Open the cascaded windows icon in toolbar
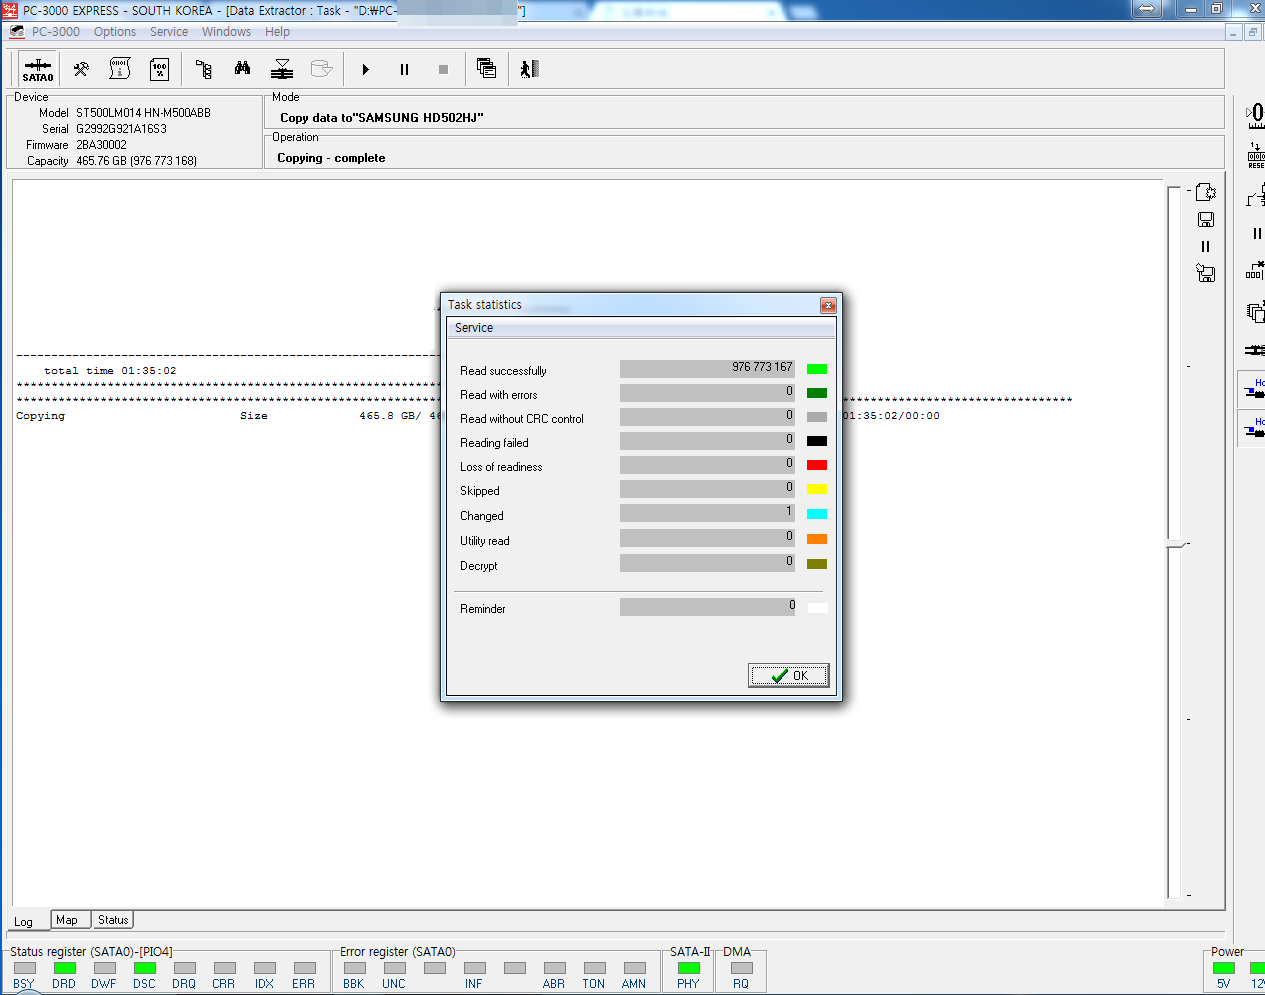 coord(486,69)
